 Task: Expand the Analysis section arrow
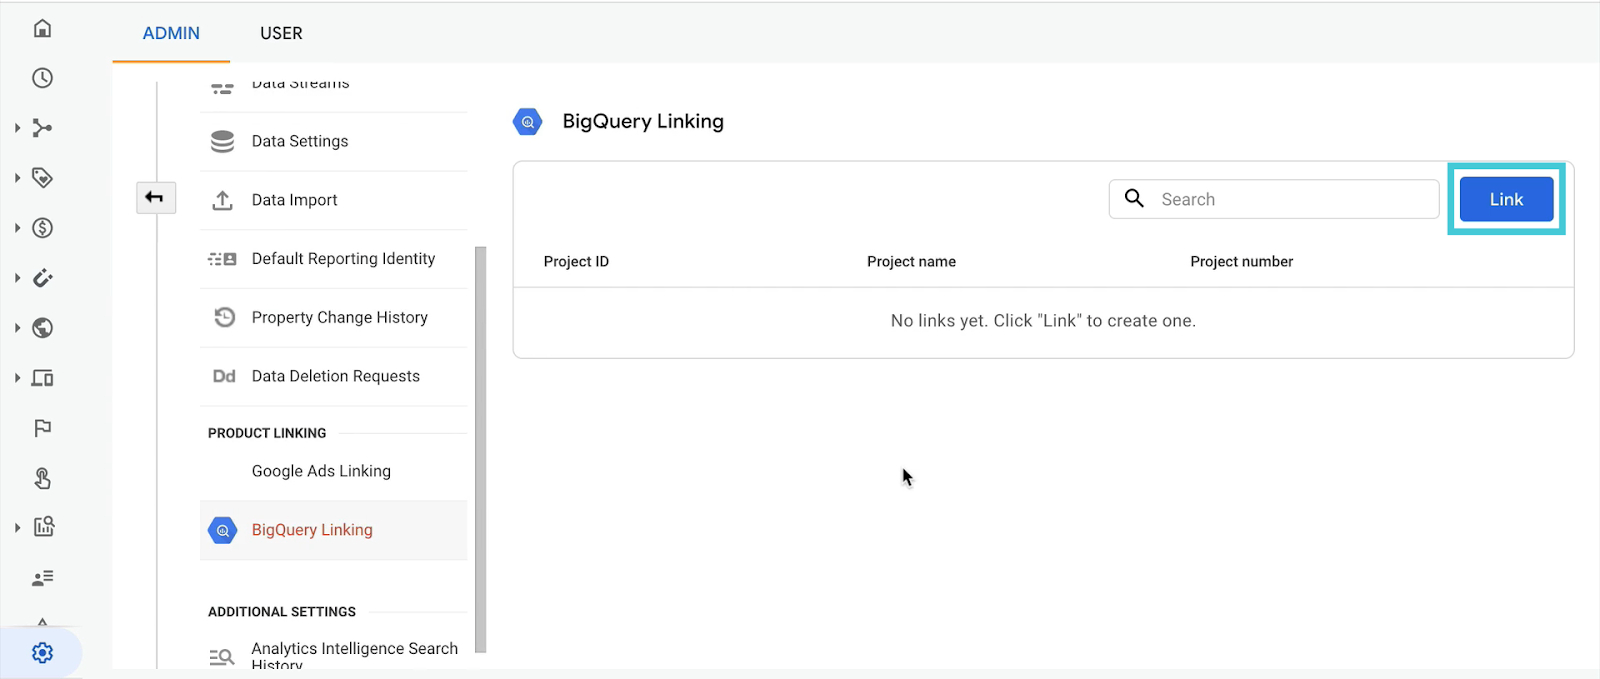(17, 528)
